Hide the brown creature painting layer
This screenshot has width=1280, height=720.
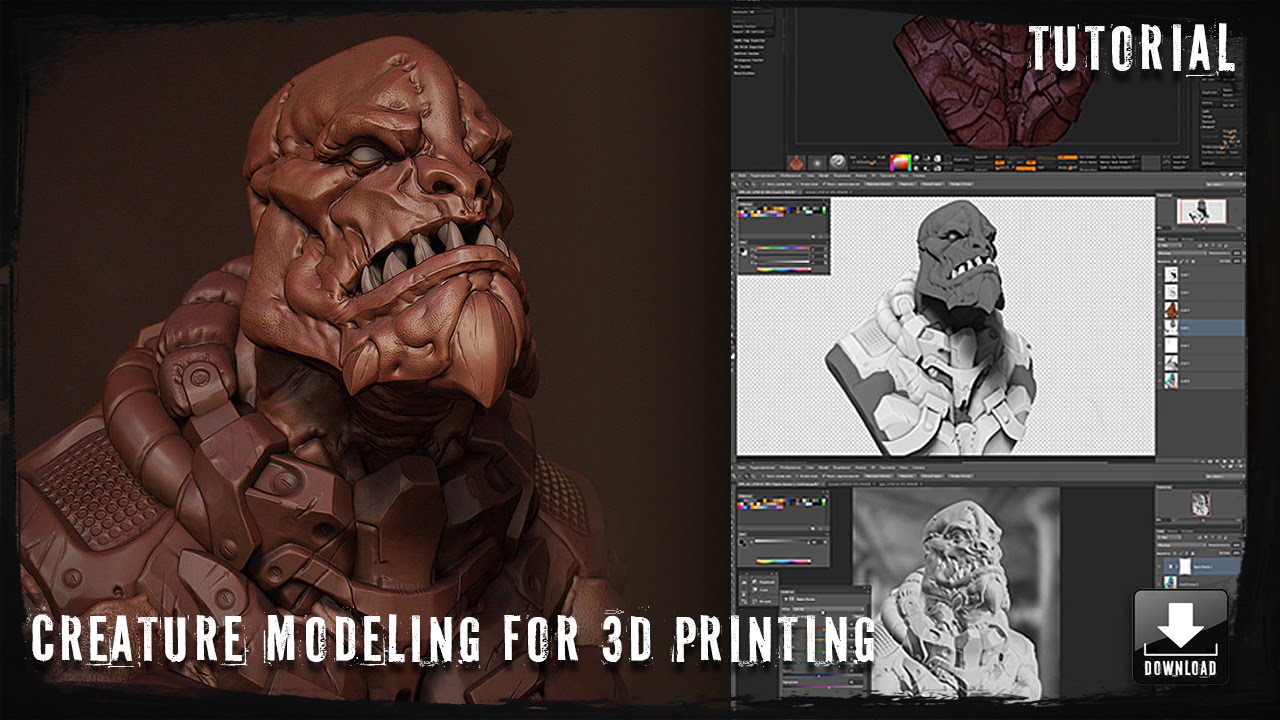(1160, 310)
